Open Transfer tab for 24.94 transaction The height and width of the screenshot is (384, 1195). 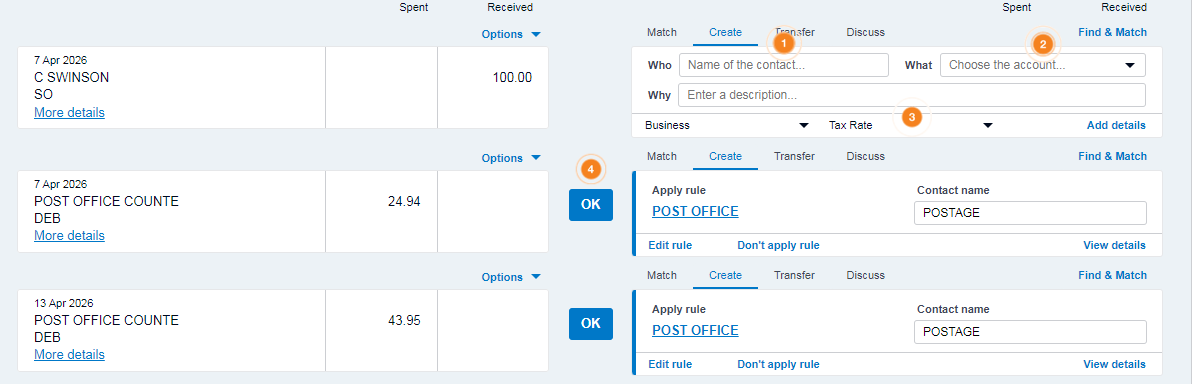point(794,156)
